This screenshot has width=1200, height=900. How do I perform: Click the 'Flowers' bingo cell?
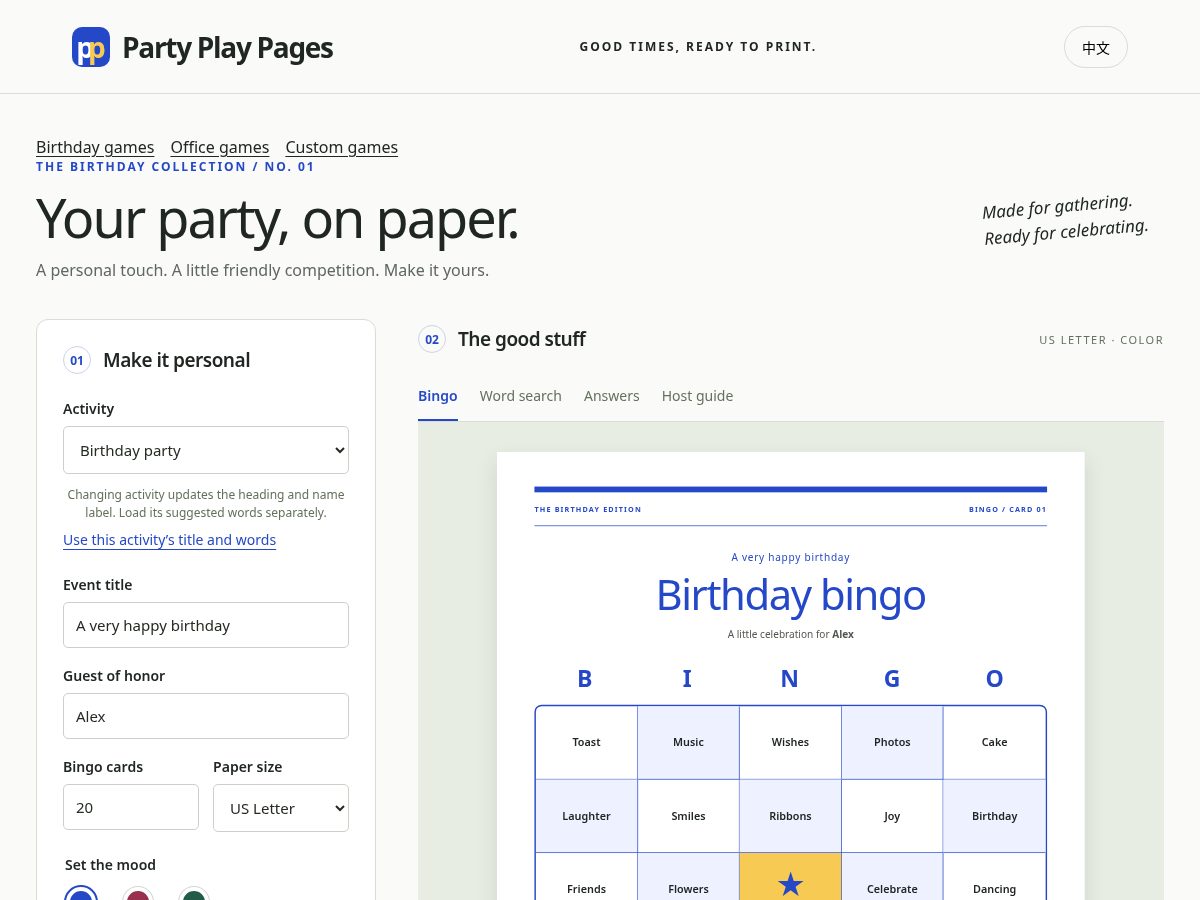[x=688, y=877]
